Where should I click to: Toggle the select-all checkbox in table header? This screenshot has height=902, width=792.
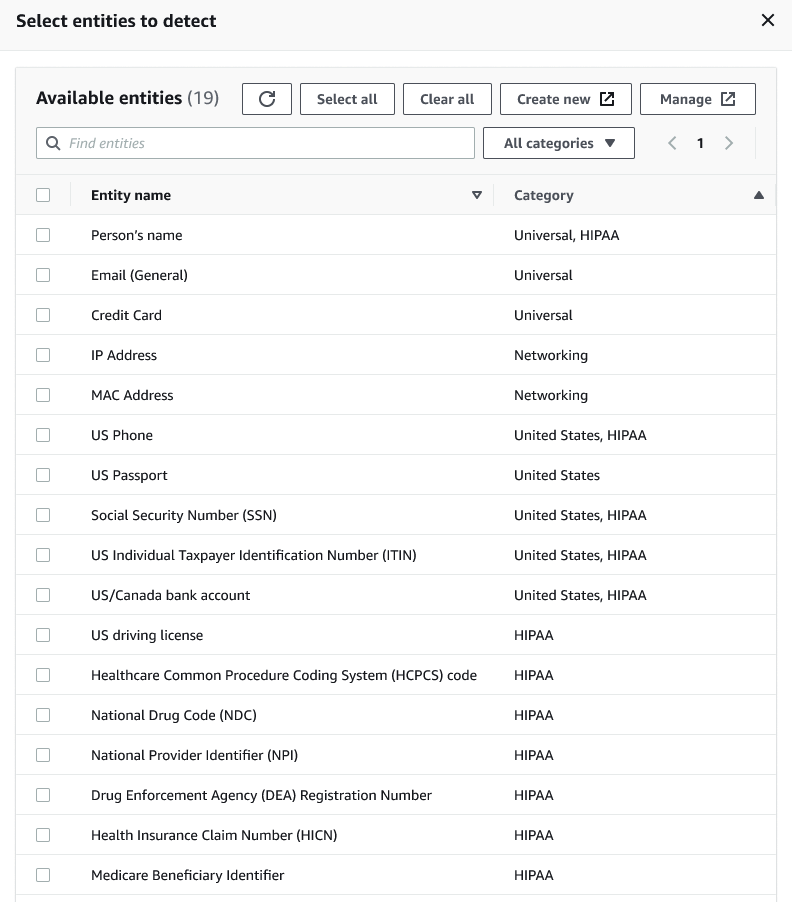(43, 195)
